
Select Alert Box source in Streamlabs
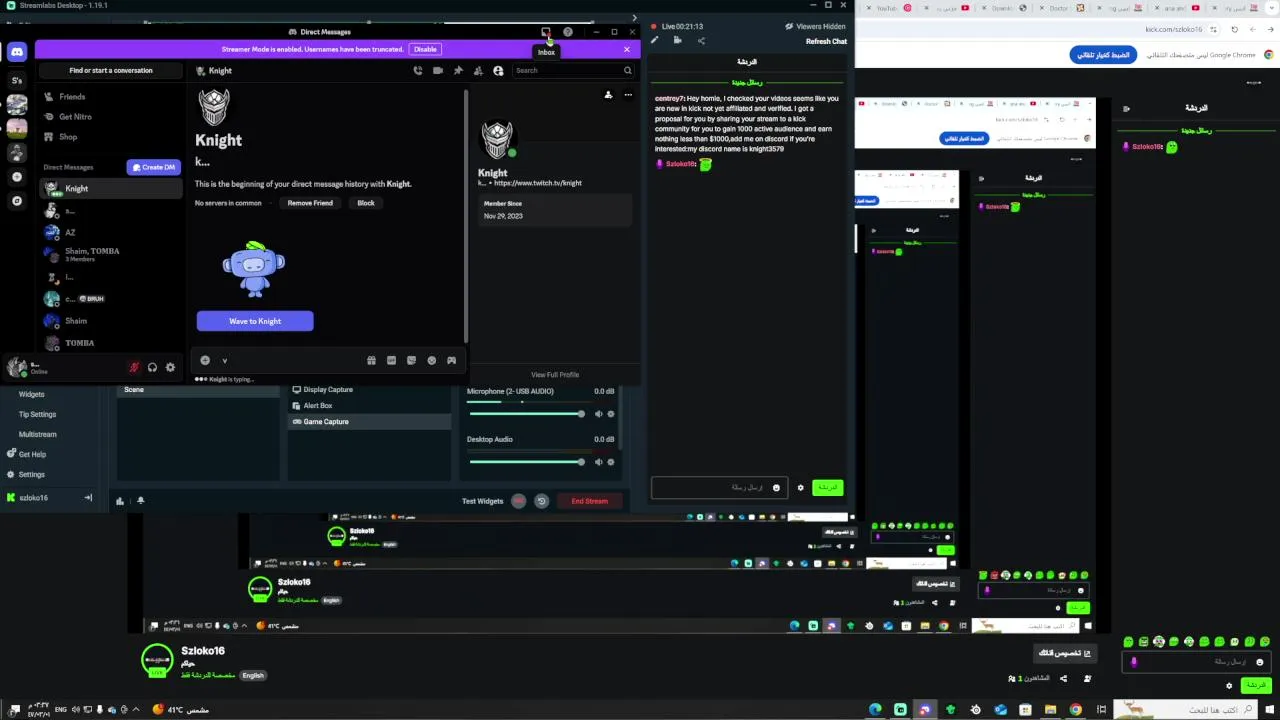coord(370,406)
